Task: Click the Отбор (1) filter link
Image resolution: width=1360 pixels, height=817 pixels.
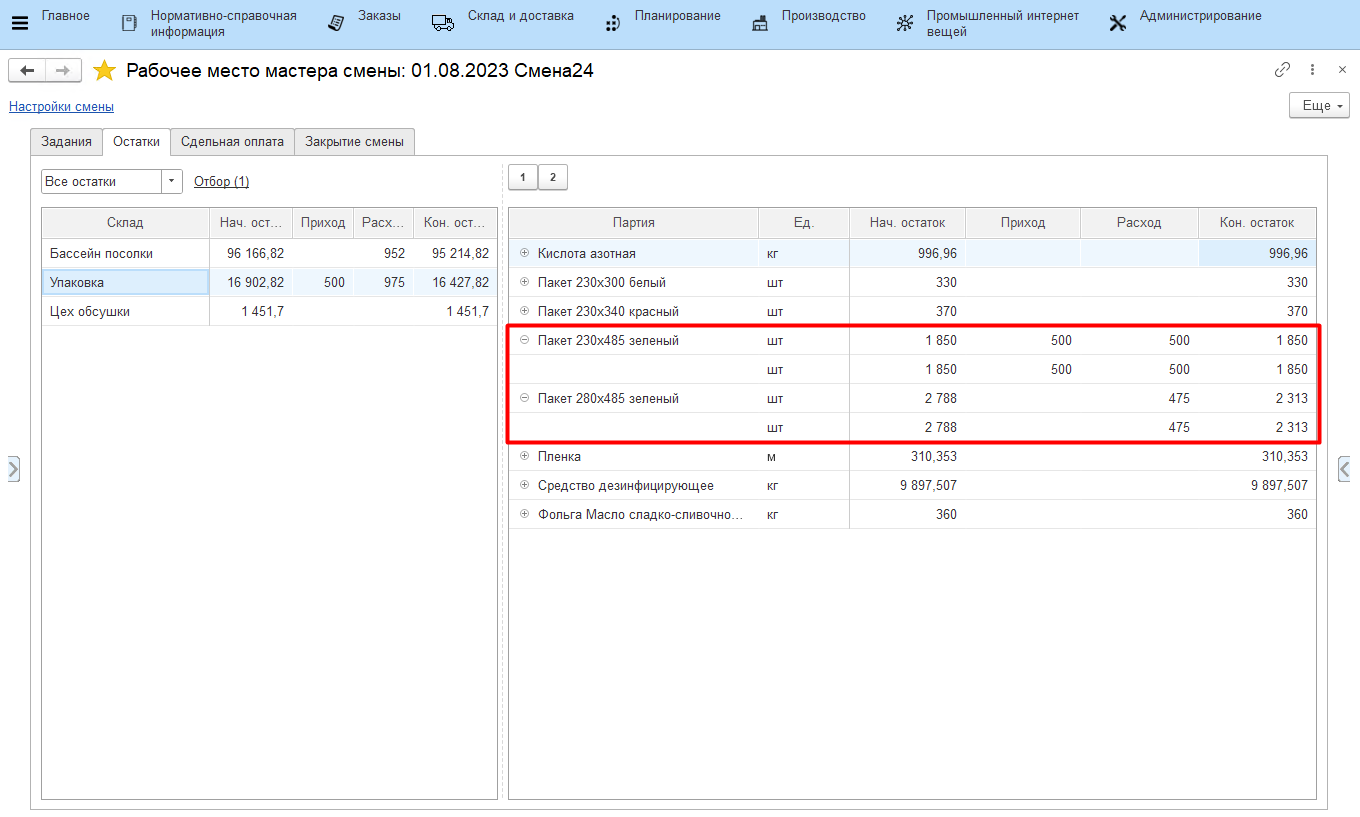Action: click(221, 181)
